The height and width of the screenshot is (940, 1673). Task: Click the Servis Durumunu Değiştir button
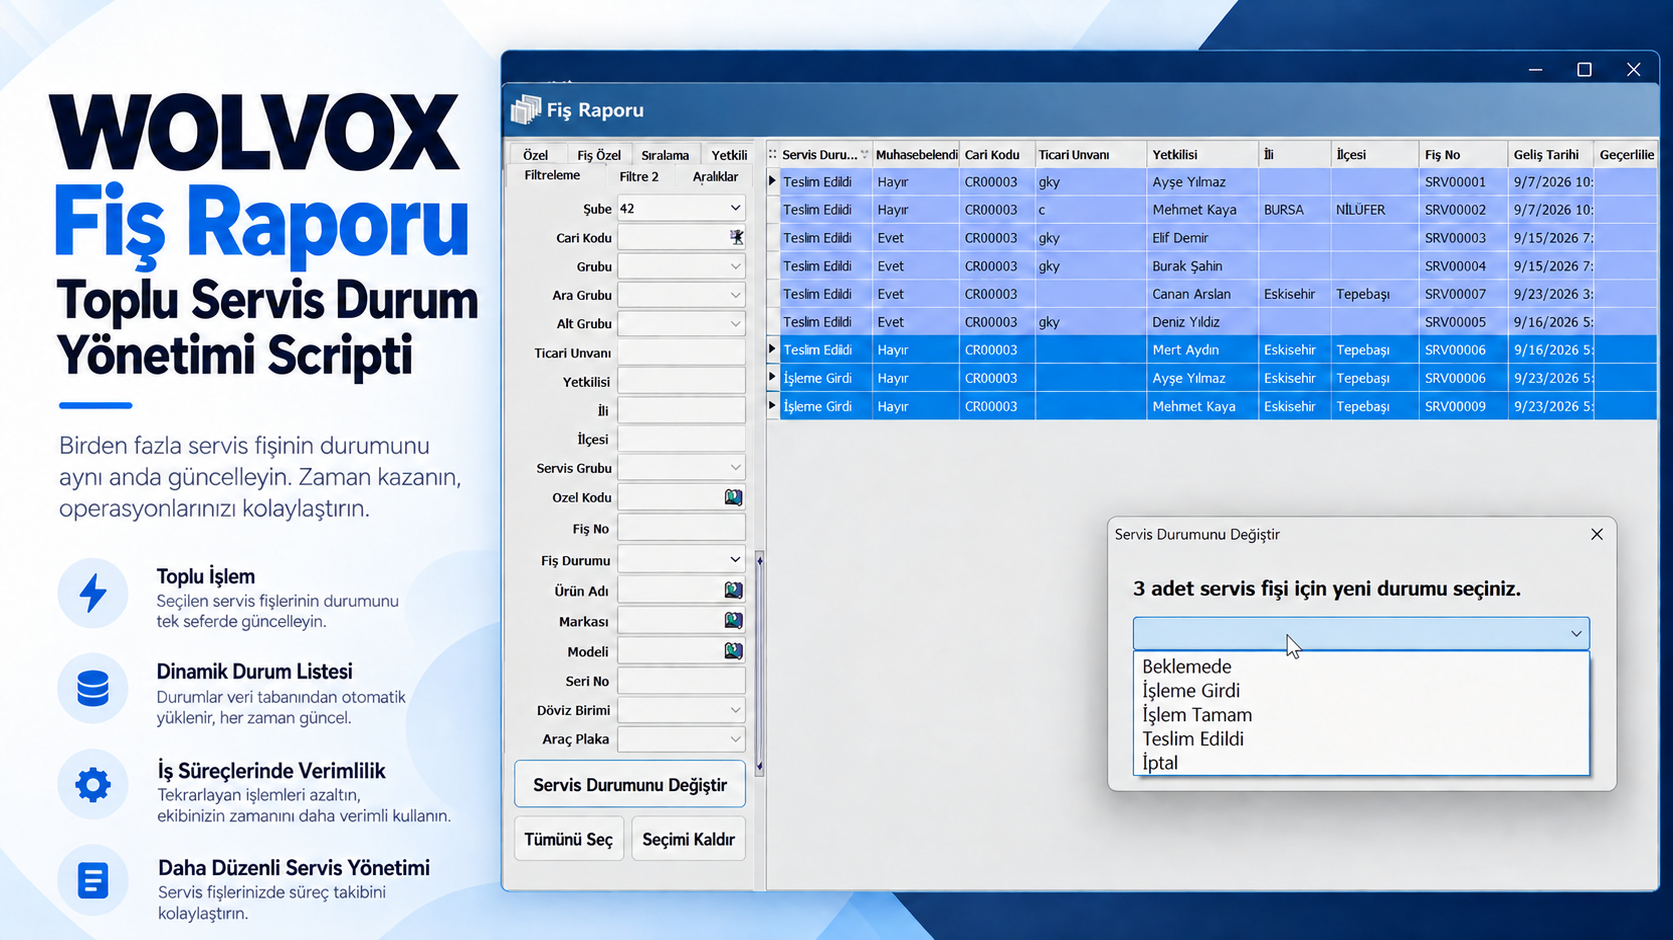pos(630,785)
